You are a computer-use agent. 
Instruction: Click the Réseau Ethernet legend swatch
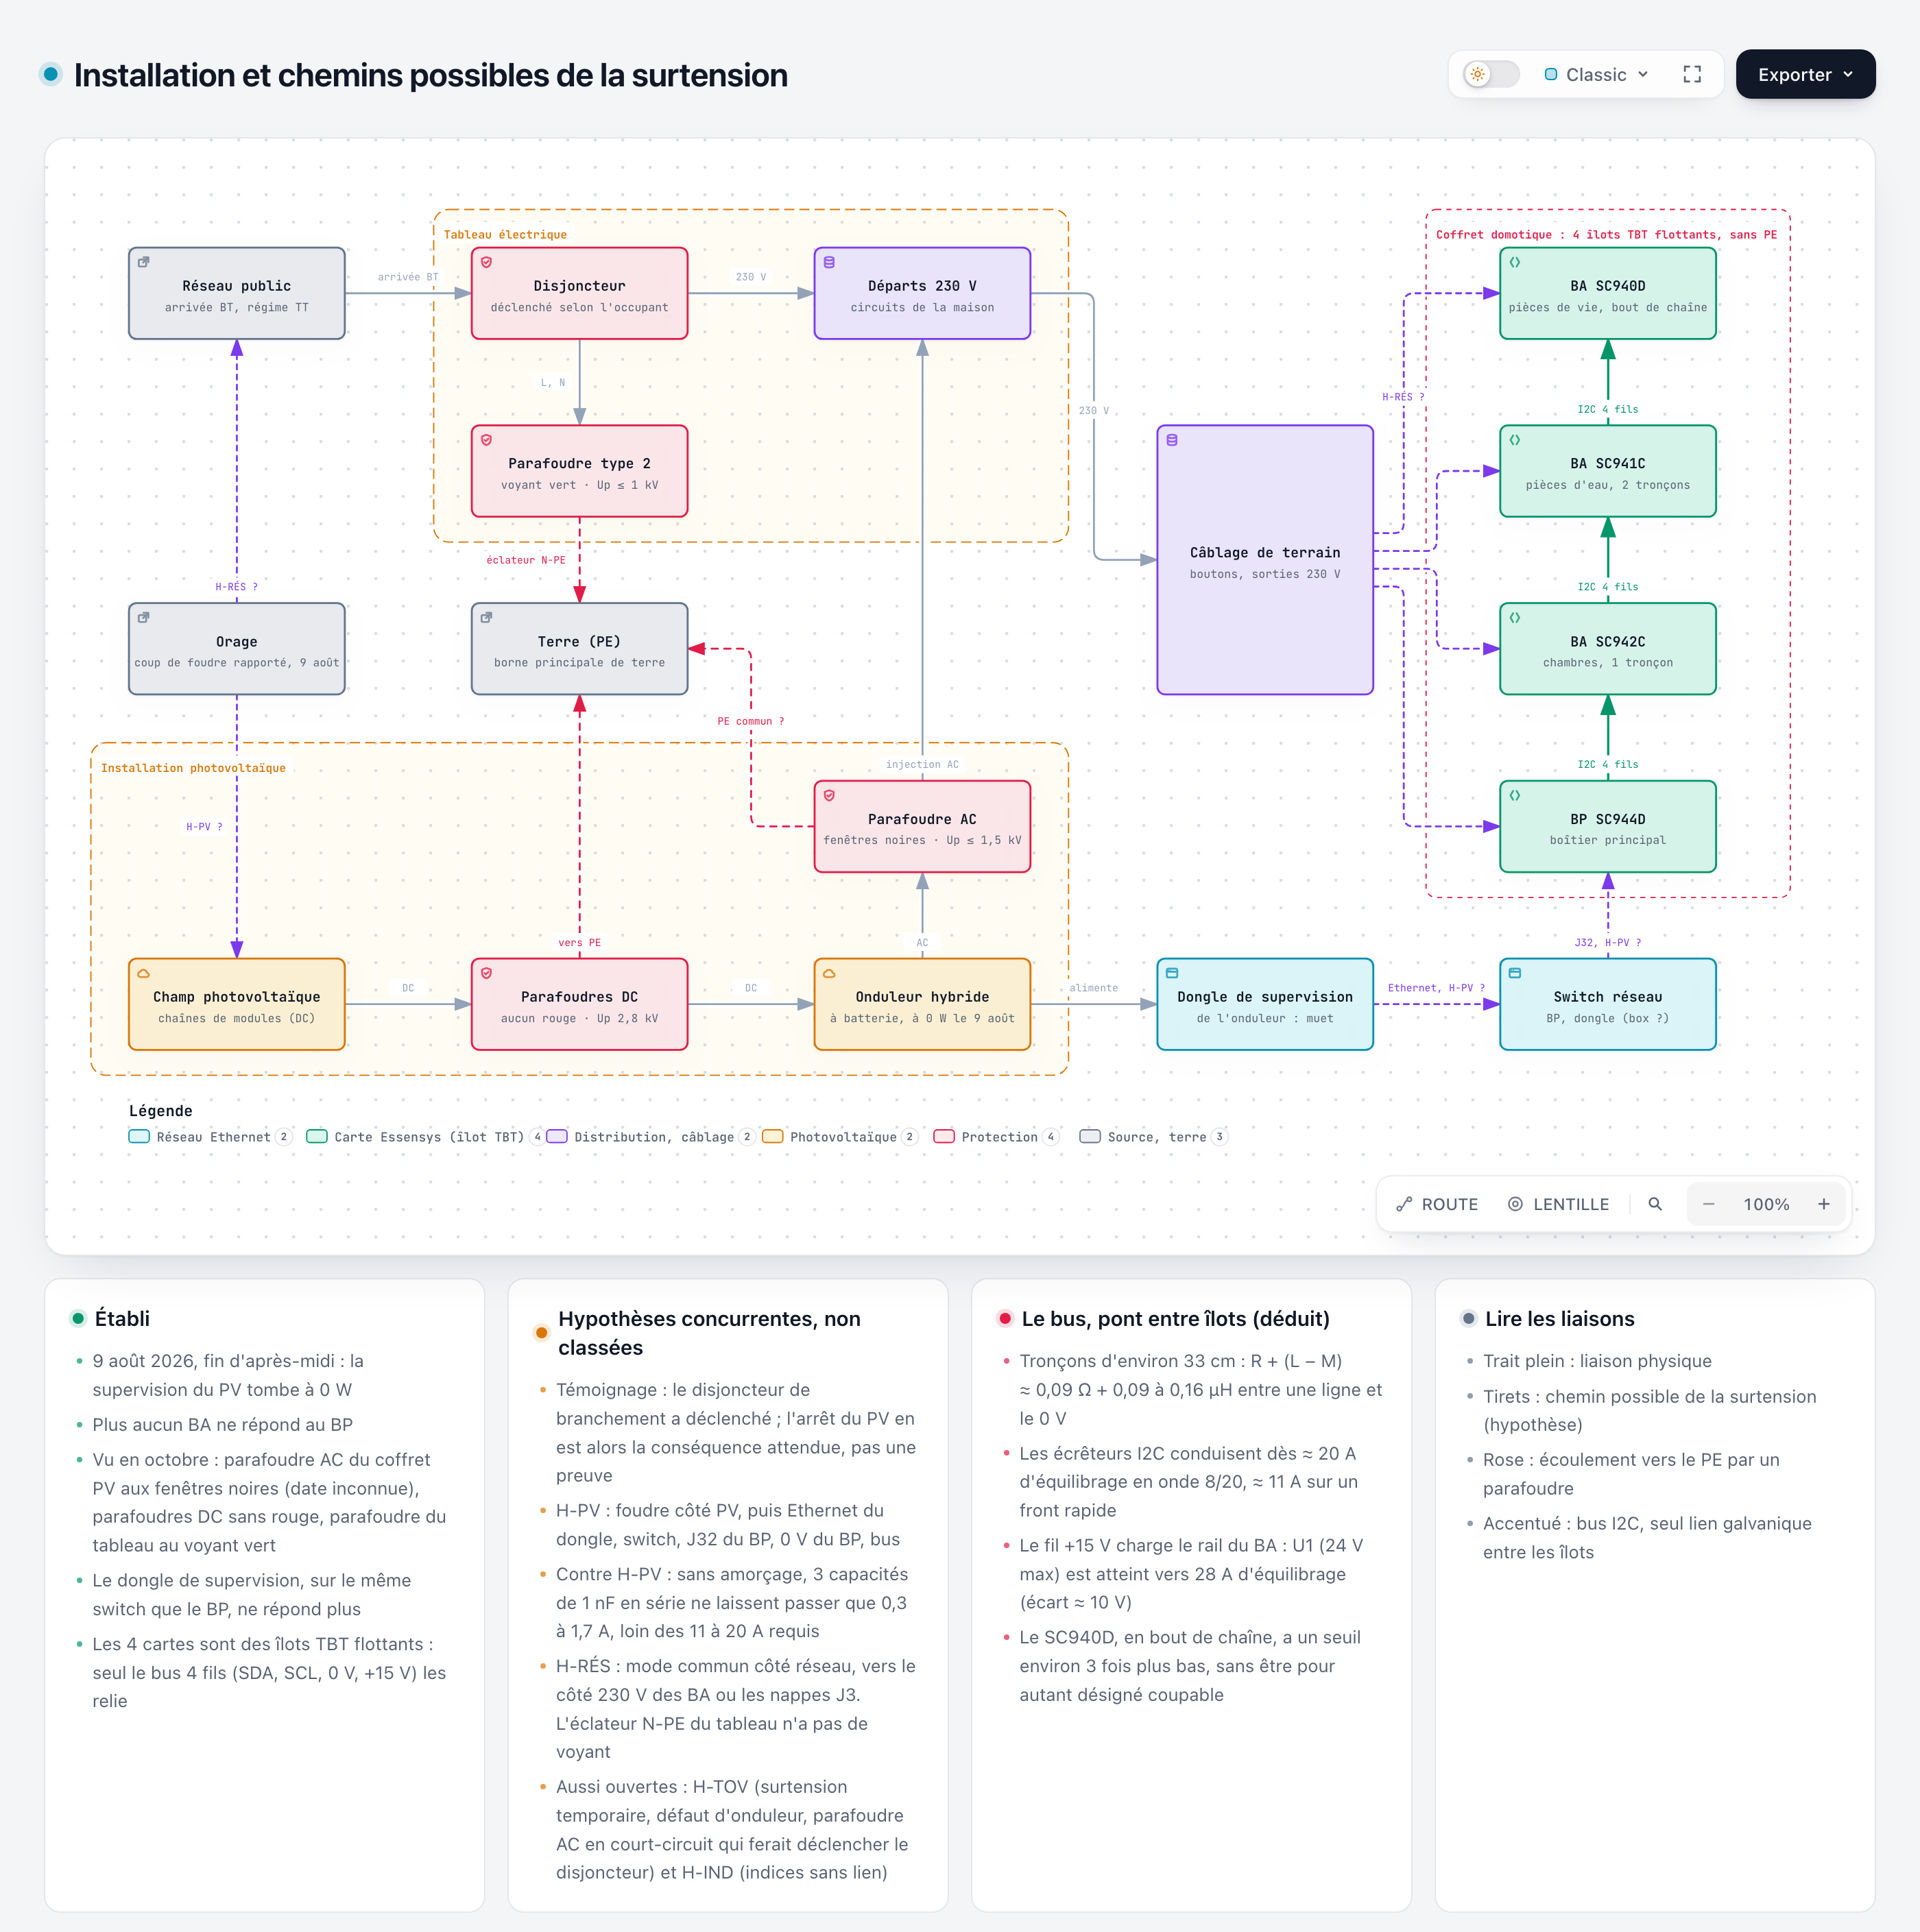click(139, 1136)
